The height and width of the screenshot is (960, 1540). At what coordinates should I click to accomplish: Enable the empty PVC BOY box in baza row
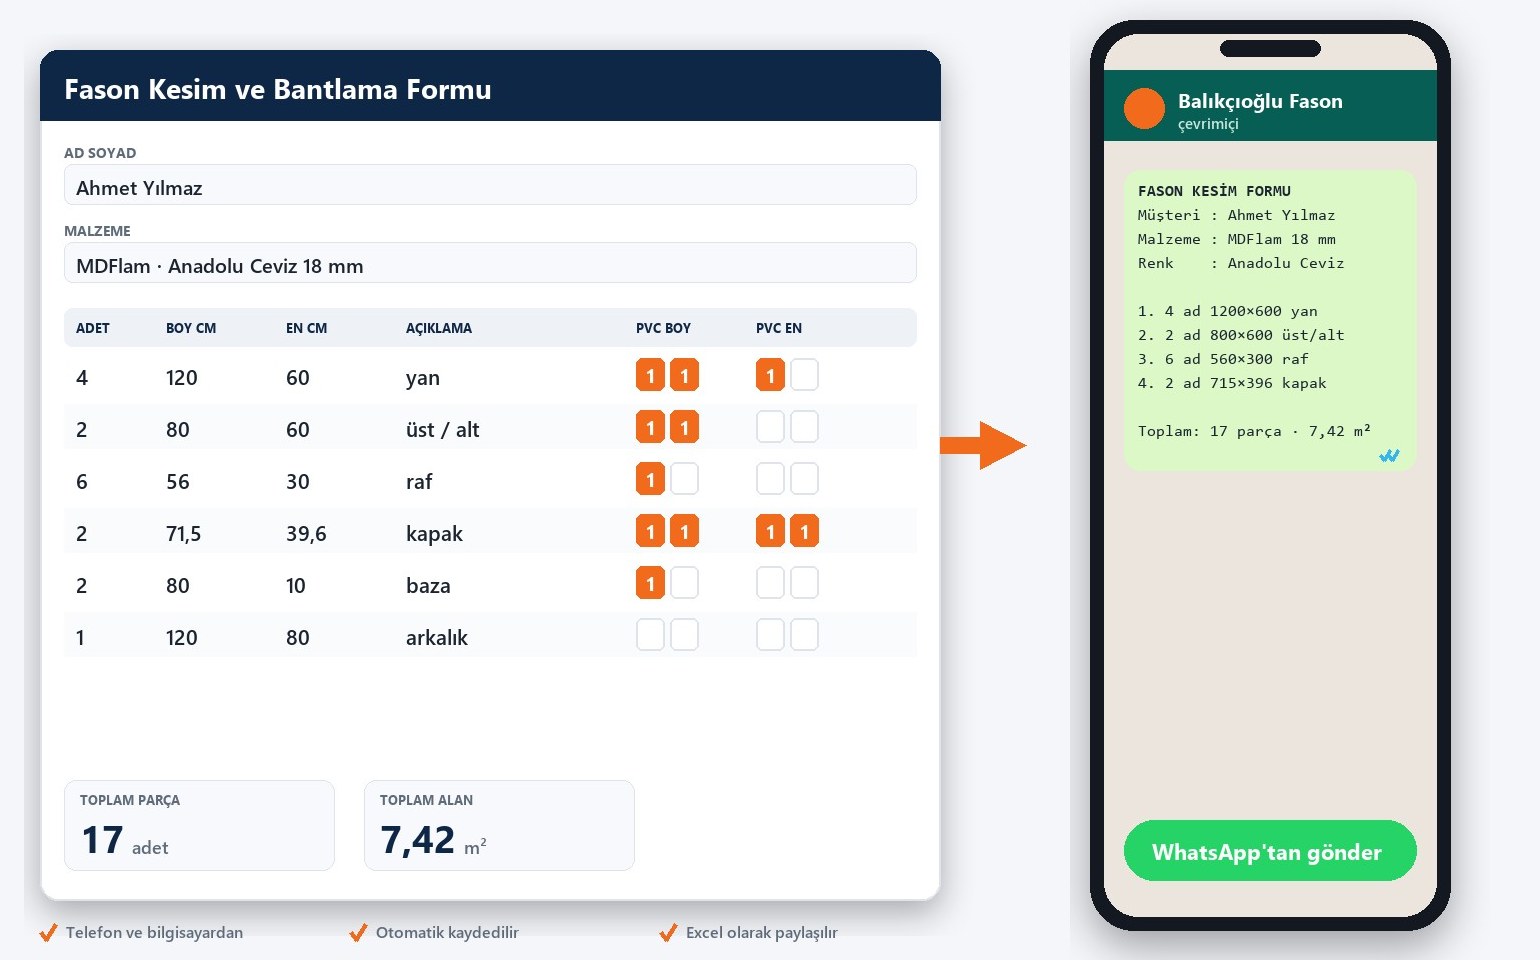684,583
